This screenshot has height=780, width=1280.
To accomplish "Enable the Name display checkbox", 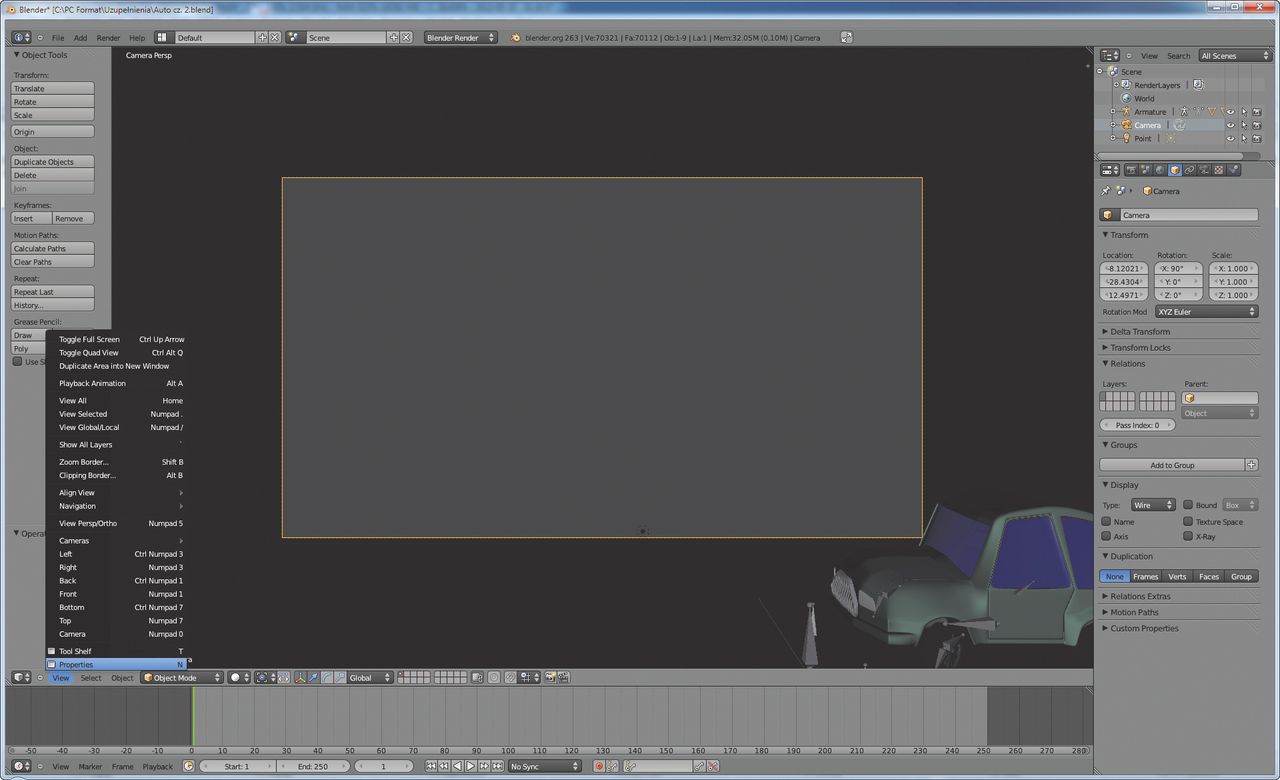I will (x=1106, y=521).
